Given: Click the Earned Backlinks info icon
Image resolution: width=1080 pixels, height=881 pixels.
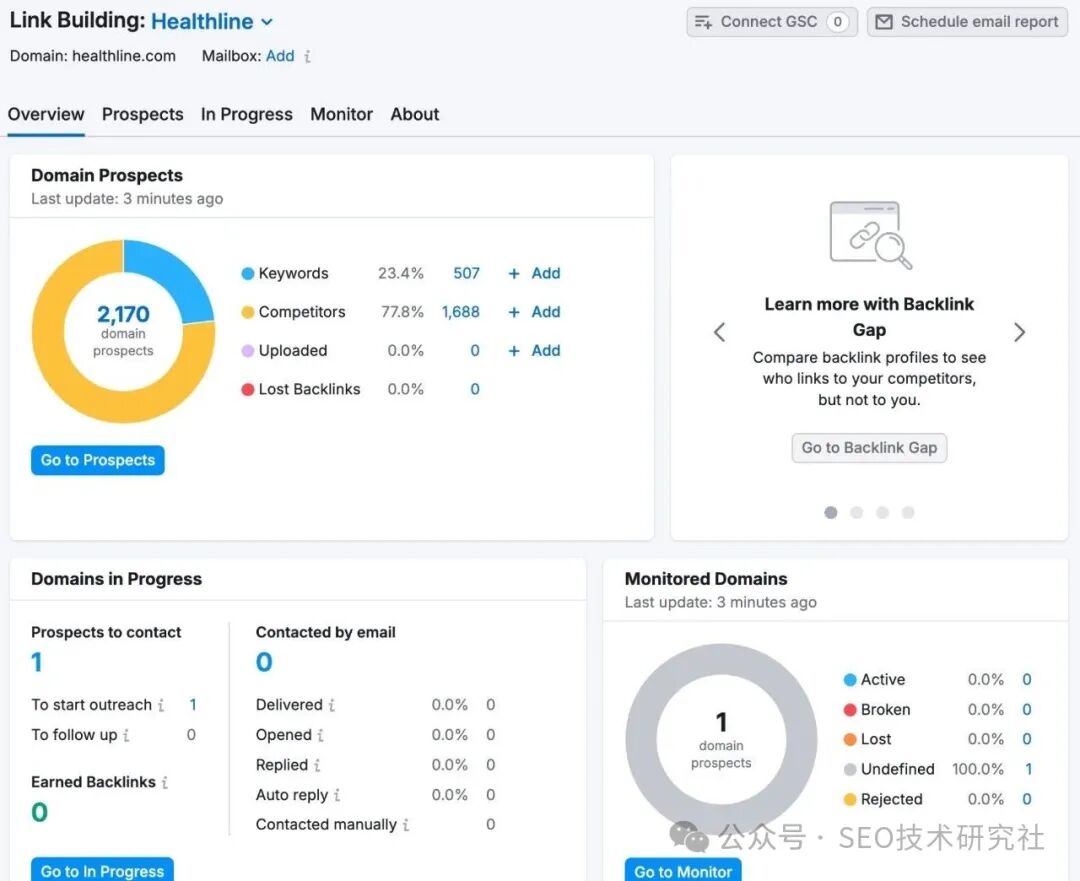Looking at the screenshot, I should (x=165, y=782).
